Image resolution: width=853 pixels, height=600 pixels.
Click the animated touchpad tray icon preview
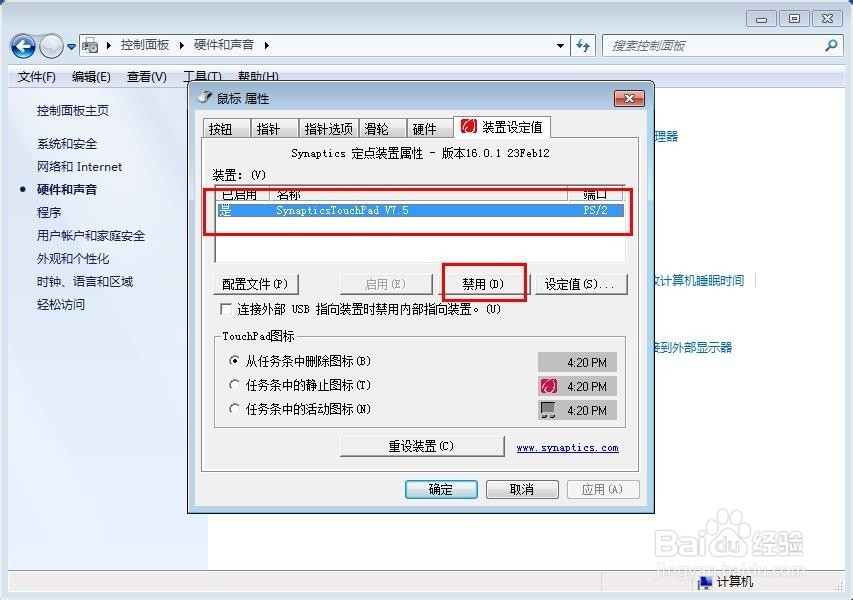548,411
